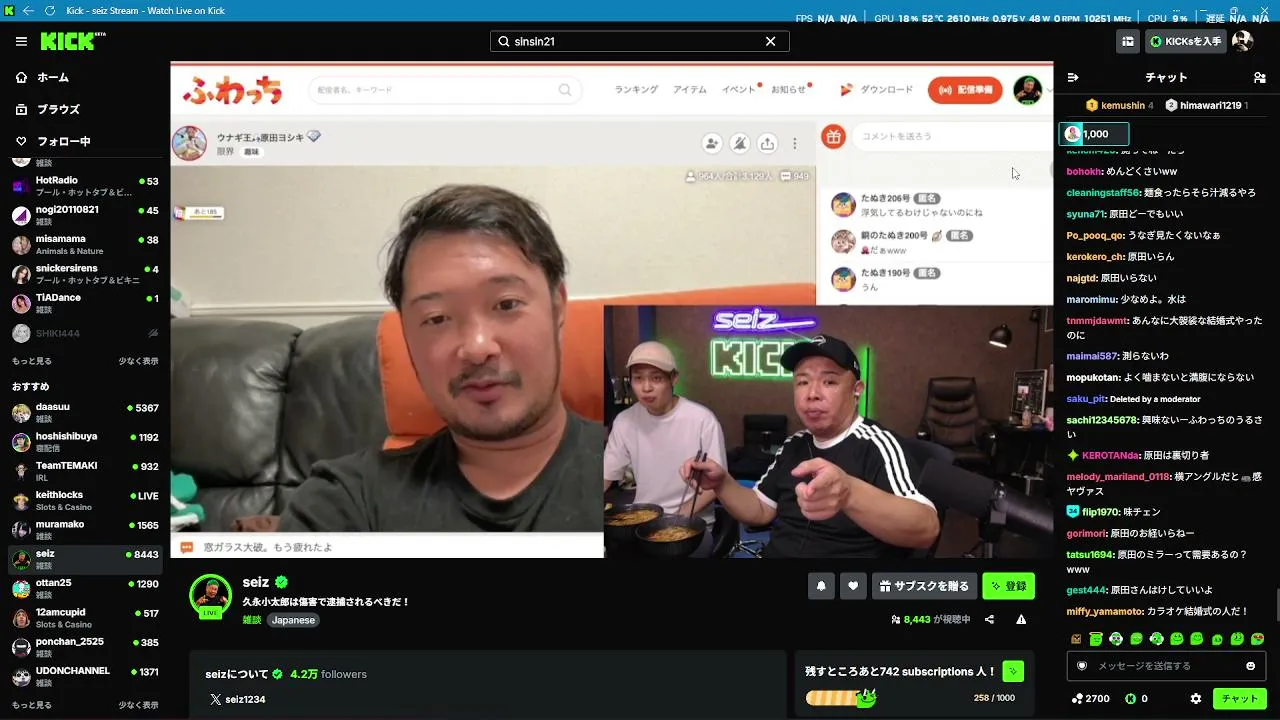Screen dimensions: 1280x720
Task: Send the message with the チャット button
Action: tap(1240, 699)
